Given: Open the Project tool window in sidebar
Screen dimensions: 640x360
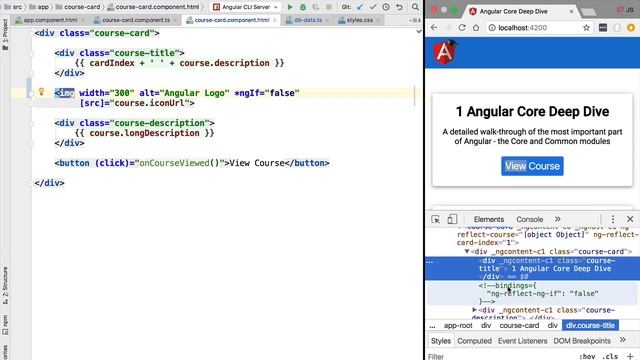Looking at the screenshot, I should click(5, 35).
